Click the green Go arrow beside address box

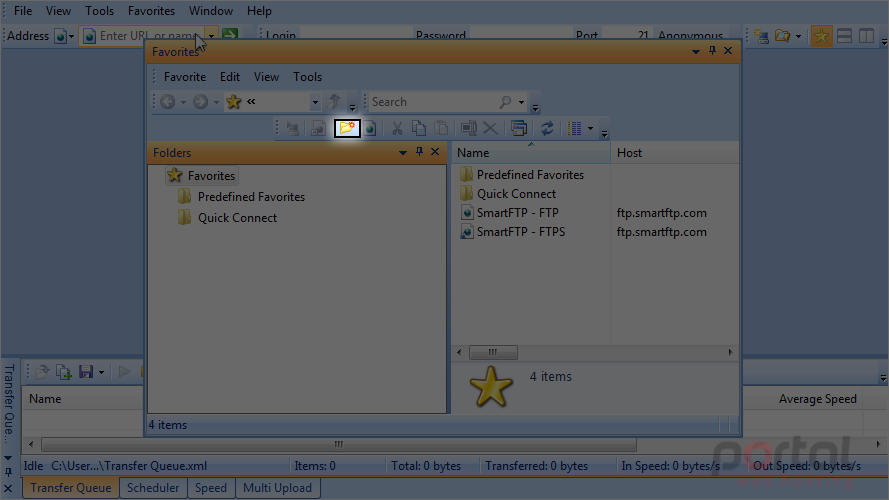click(230, 35)
